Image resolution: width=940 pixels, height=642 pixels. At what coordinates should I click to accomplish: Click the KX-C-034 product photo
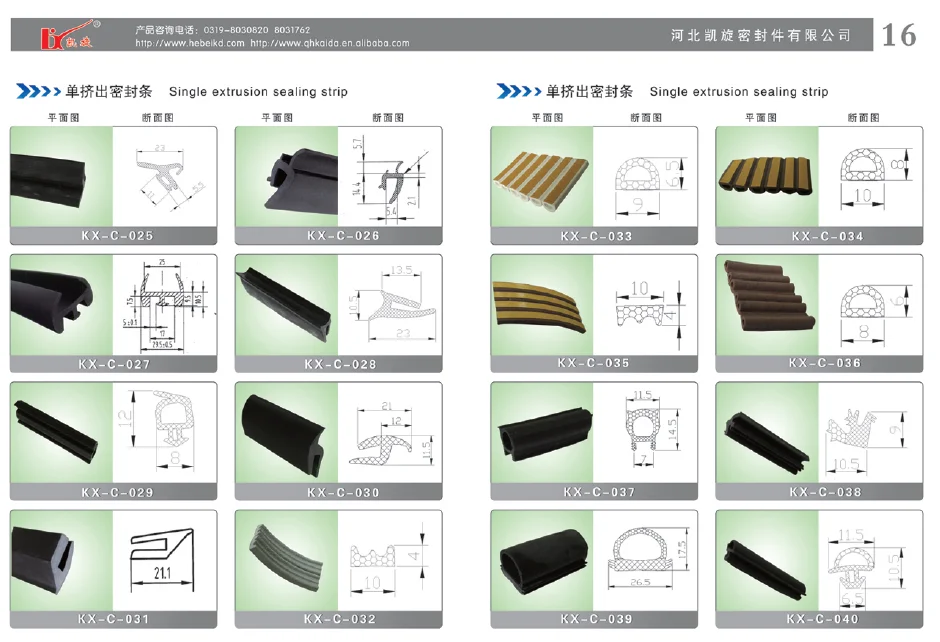[767, 177]
